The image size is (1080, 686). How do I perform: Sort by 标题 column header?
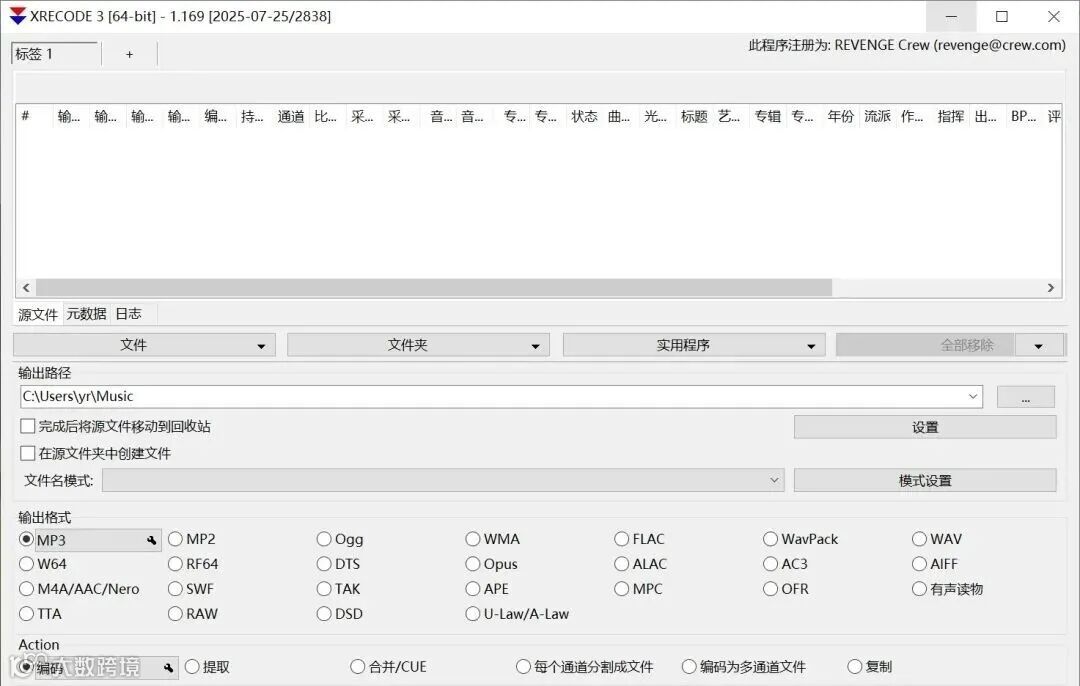[694, 116]
